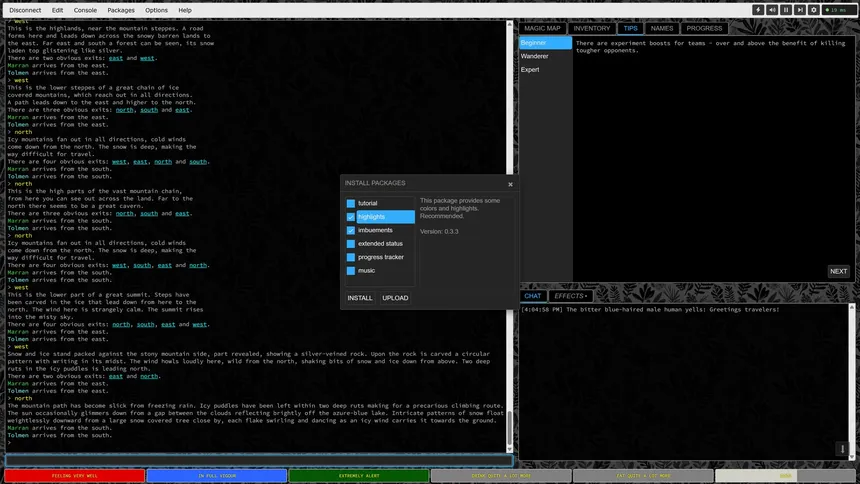The image size is (860, 484).
Task: Open the Packages menu
Action: [x=121, y=10]
